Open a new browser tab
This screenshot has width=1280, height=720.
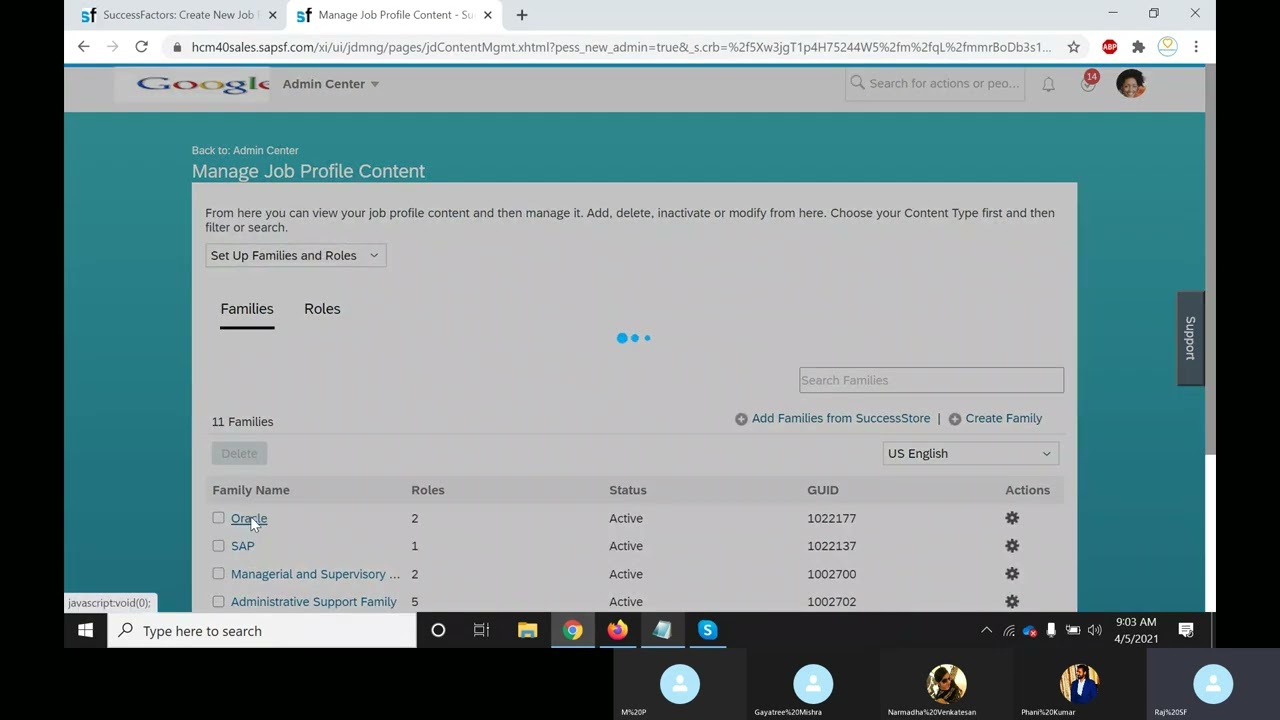[x=521, y=15]
